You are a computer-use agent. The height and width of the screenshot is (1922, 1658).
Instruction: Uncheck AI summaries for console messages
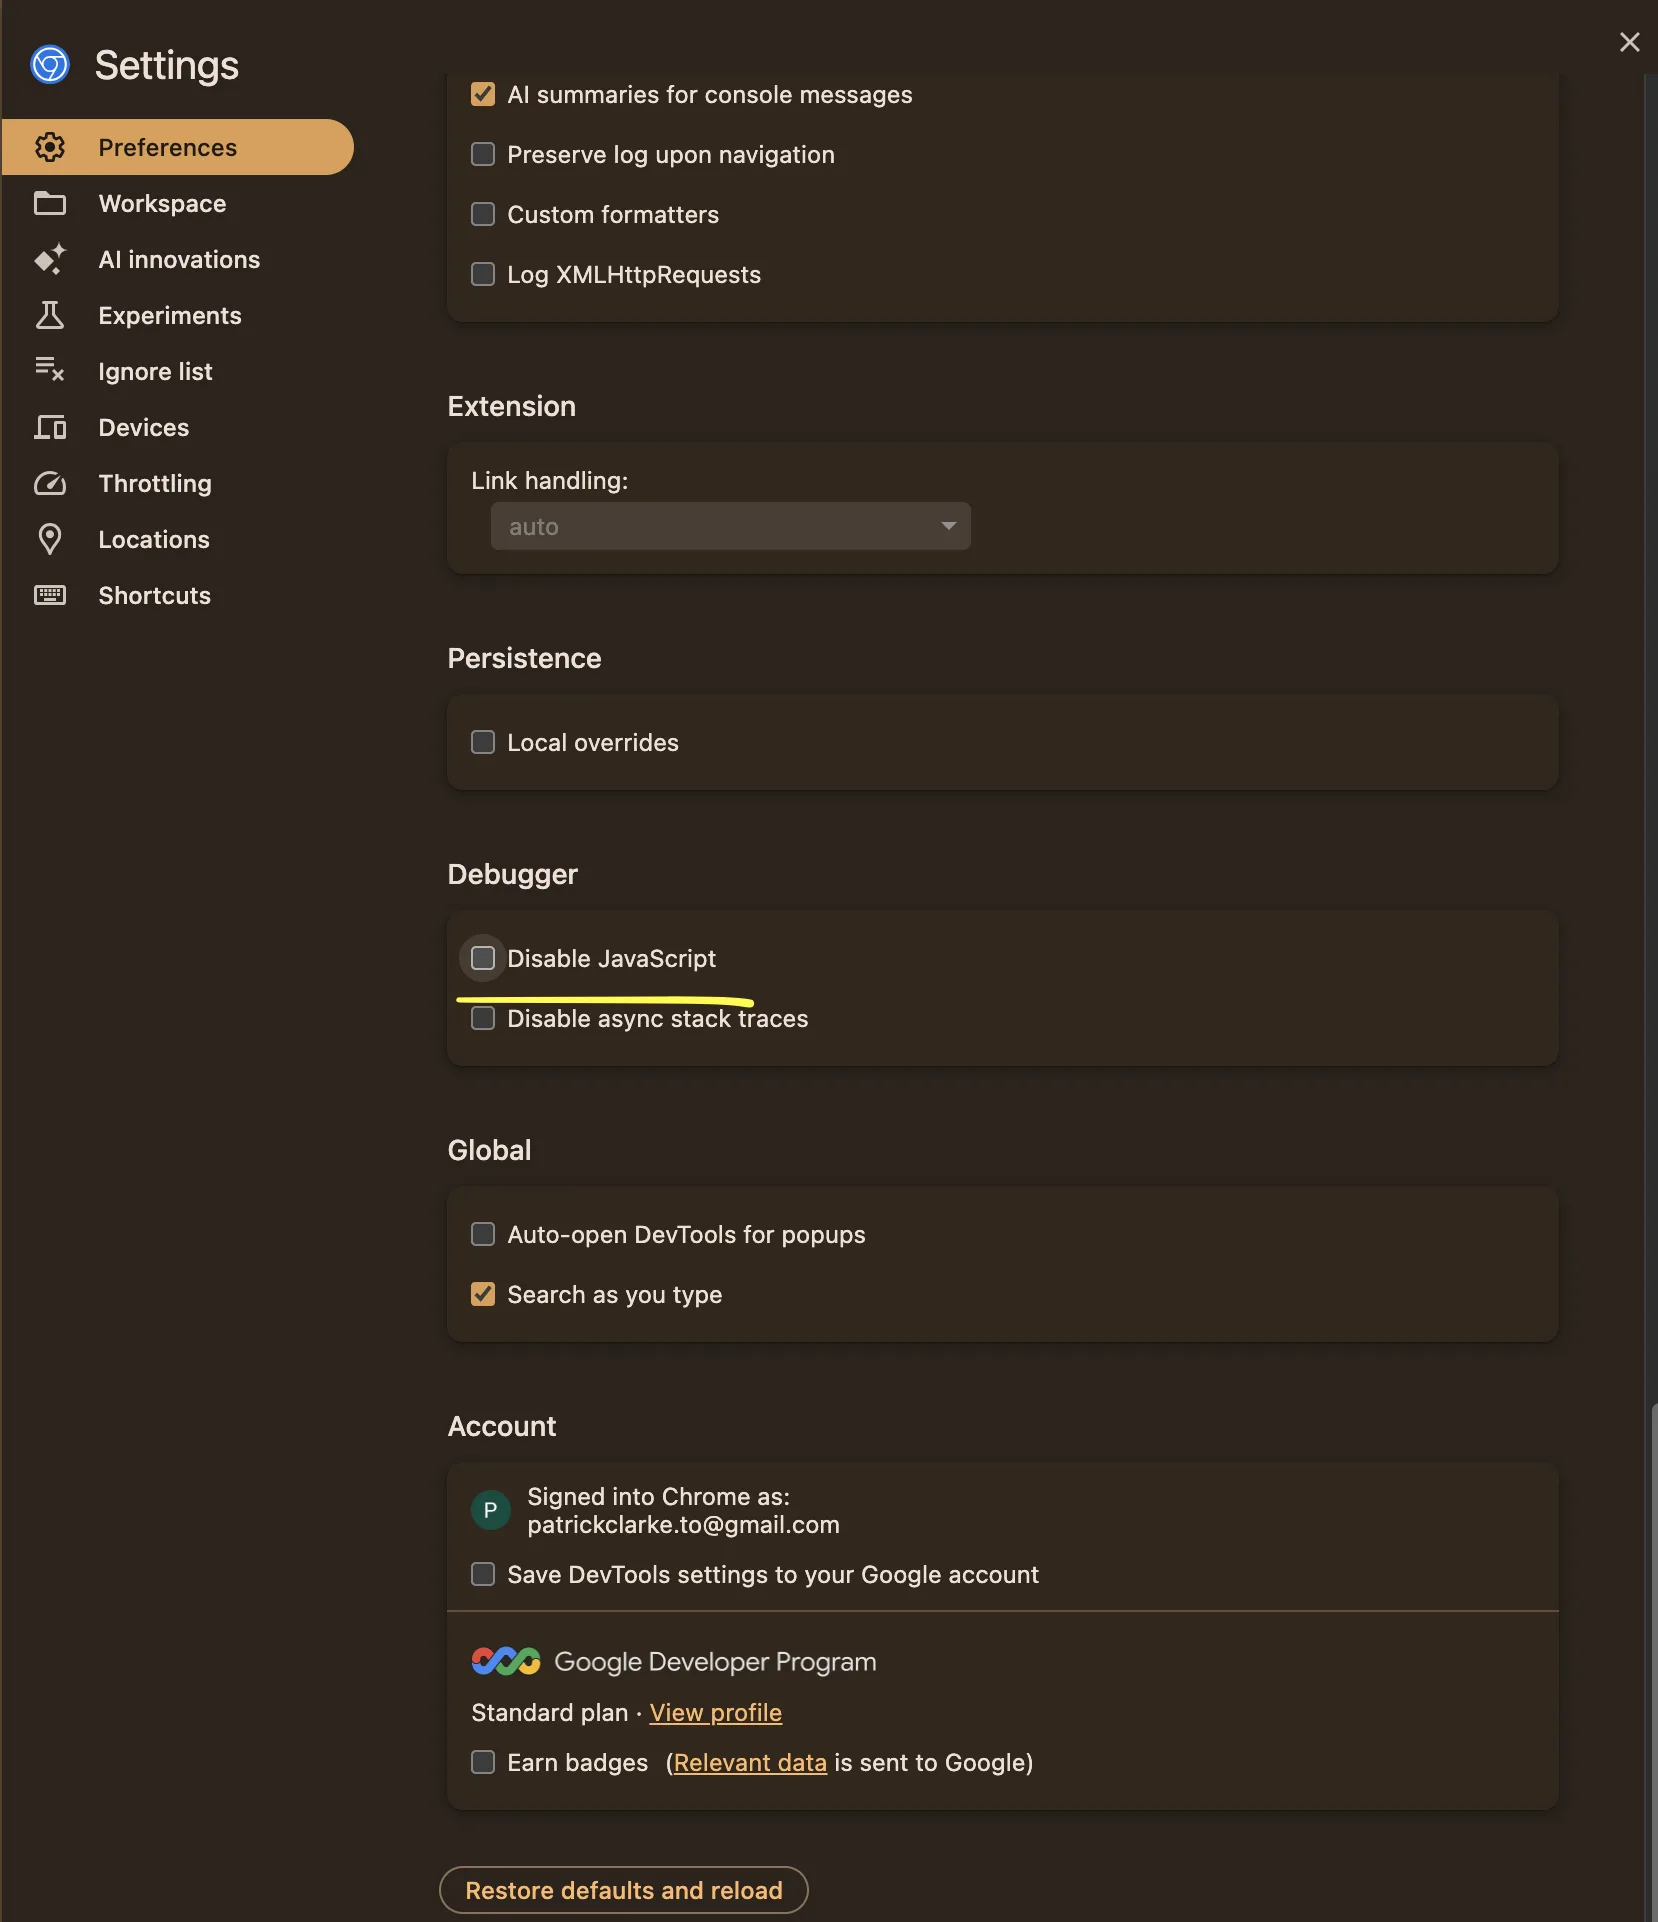pos(483,94)
